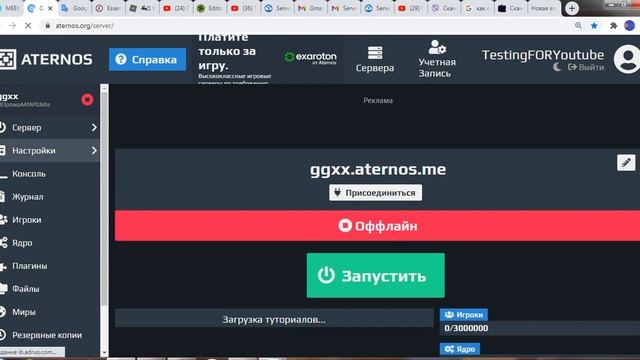640x360 pixels.
Task: Toggle dark mode moon icon
Action: tap(557, 67)
